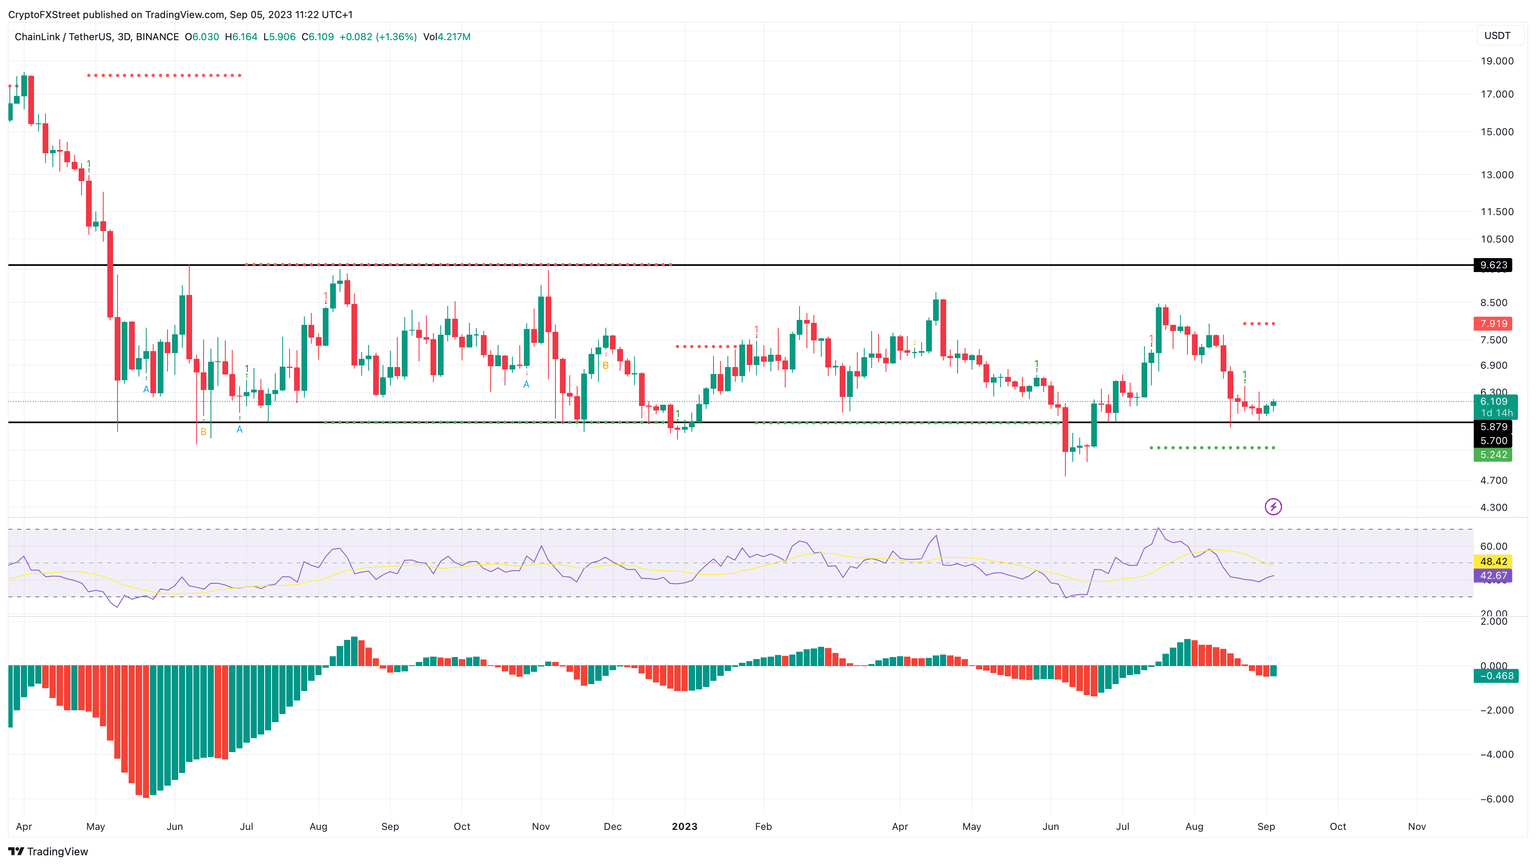This screenshot has width=1536, height=866.
Task: Click the purple lightning bolt trading icon
Action: coord(1272,506)
